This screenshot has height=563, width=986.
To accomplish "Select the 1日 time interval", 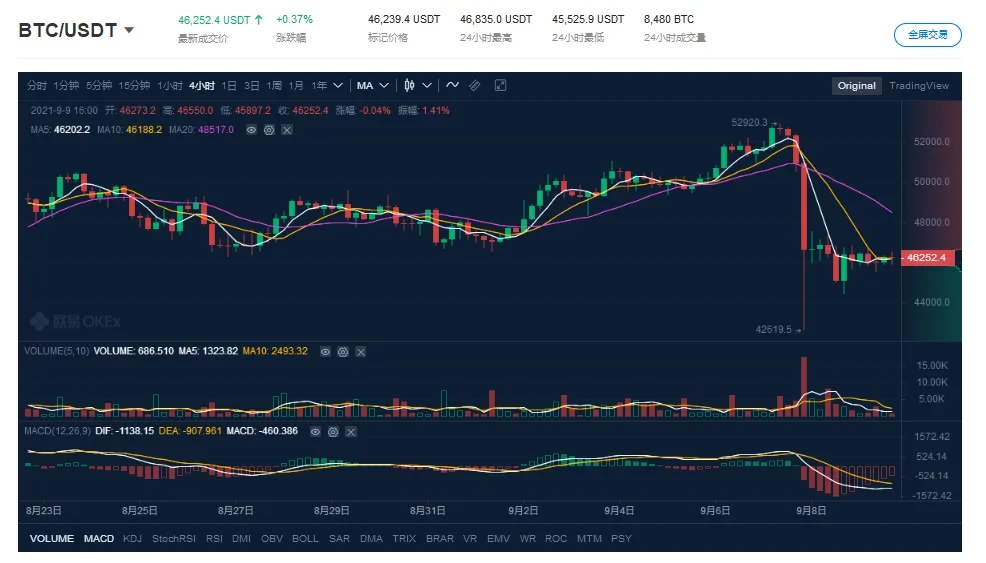I will tap(229, 86).
